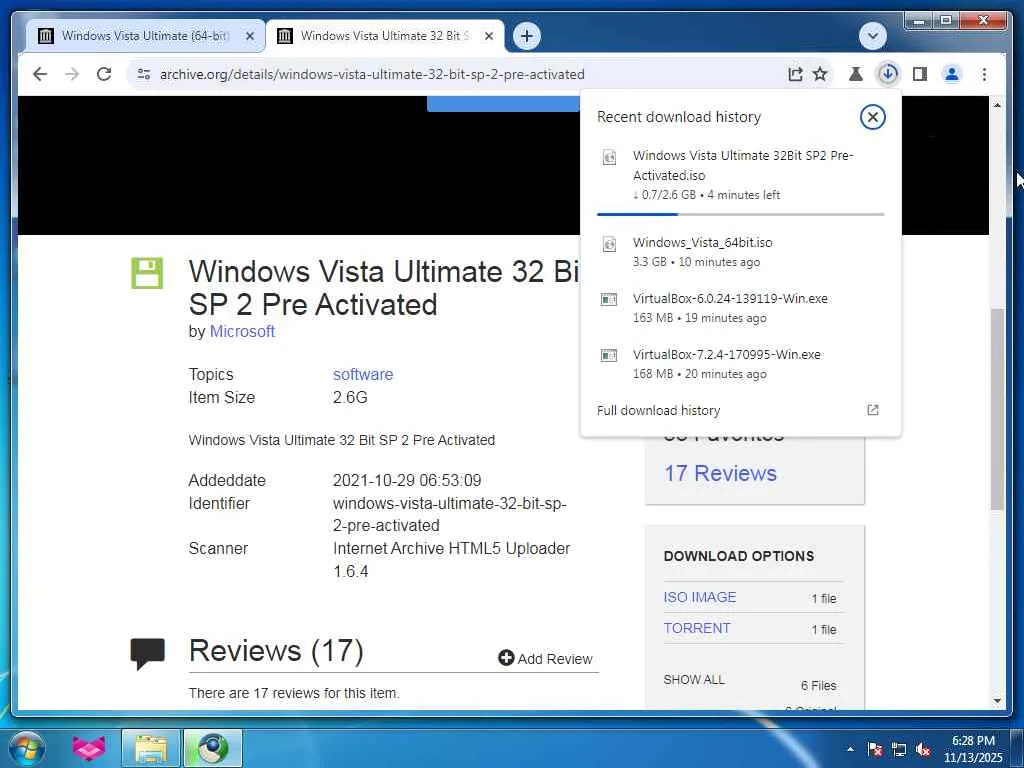1024x768 pixels.
Task: Close the Vista Ultimate 32 Bit tab
Action: [x=488, y=36]
